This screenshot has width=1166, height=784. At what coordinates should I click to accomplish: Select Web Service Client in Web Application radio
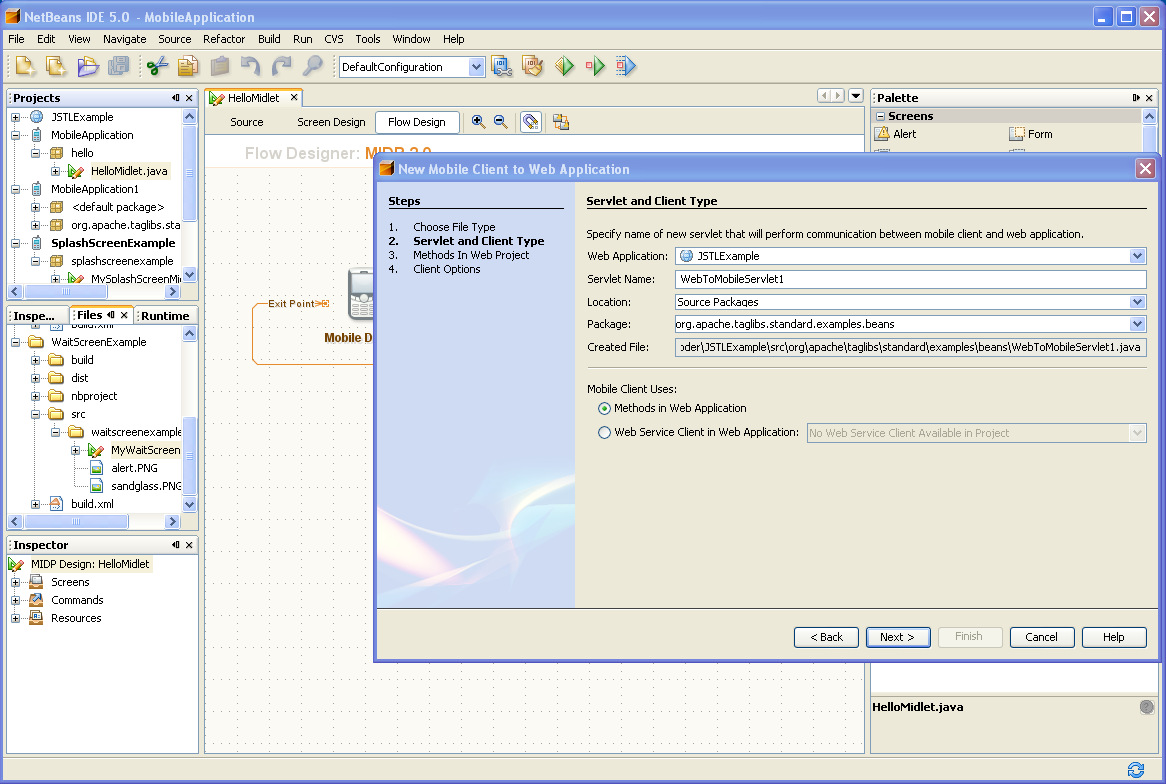pyautogui.click(x=604, y=432)
